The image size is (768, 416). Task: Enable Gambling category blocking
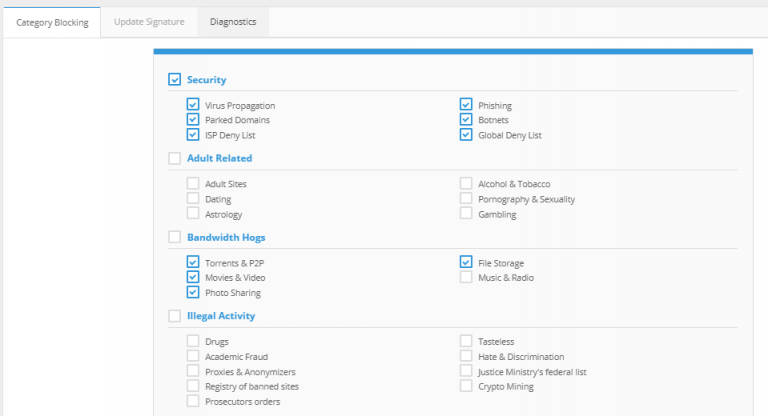(x=466, y=213)
